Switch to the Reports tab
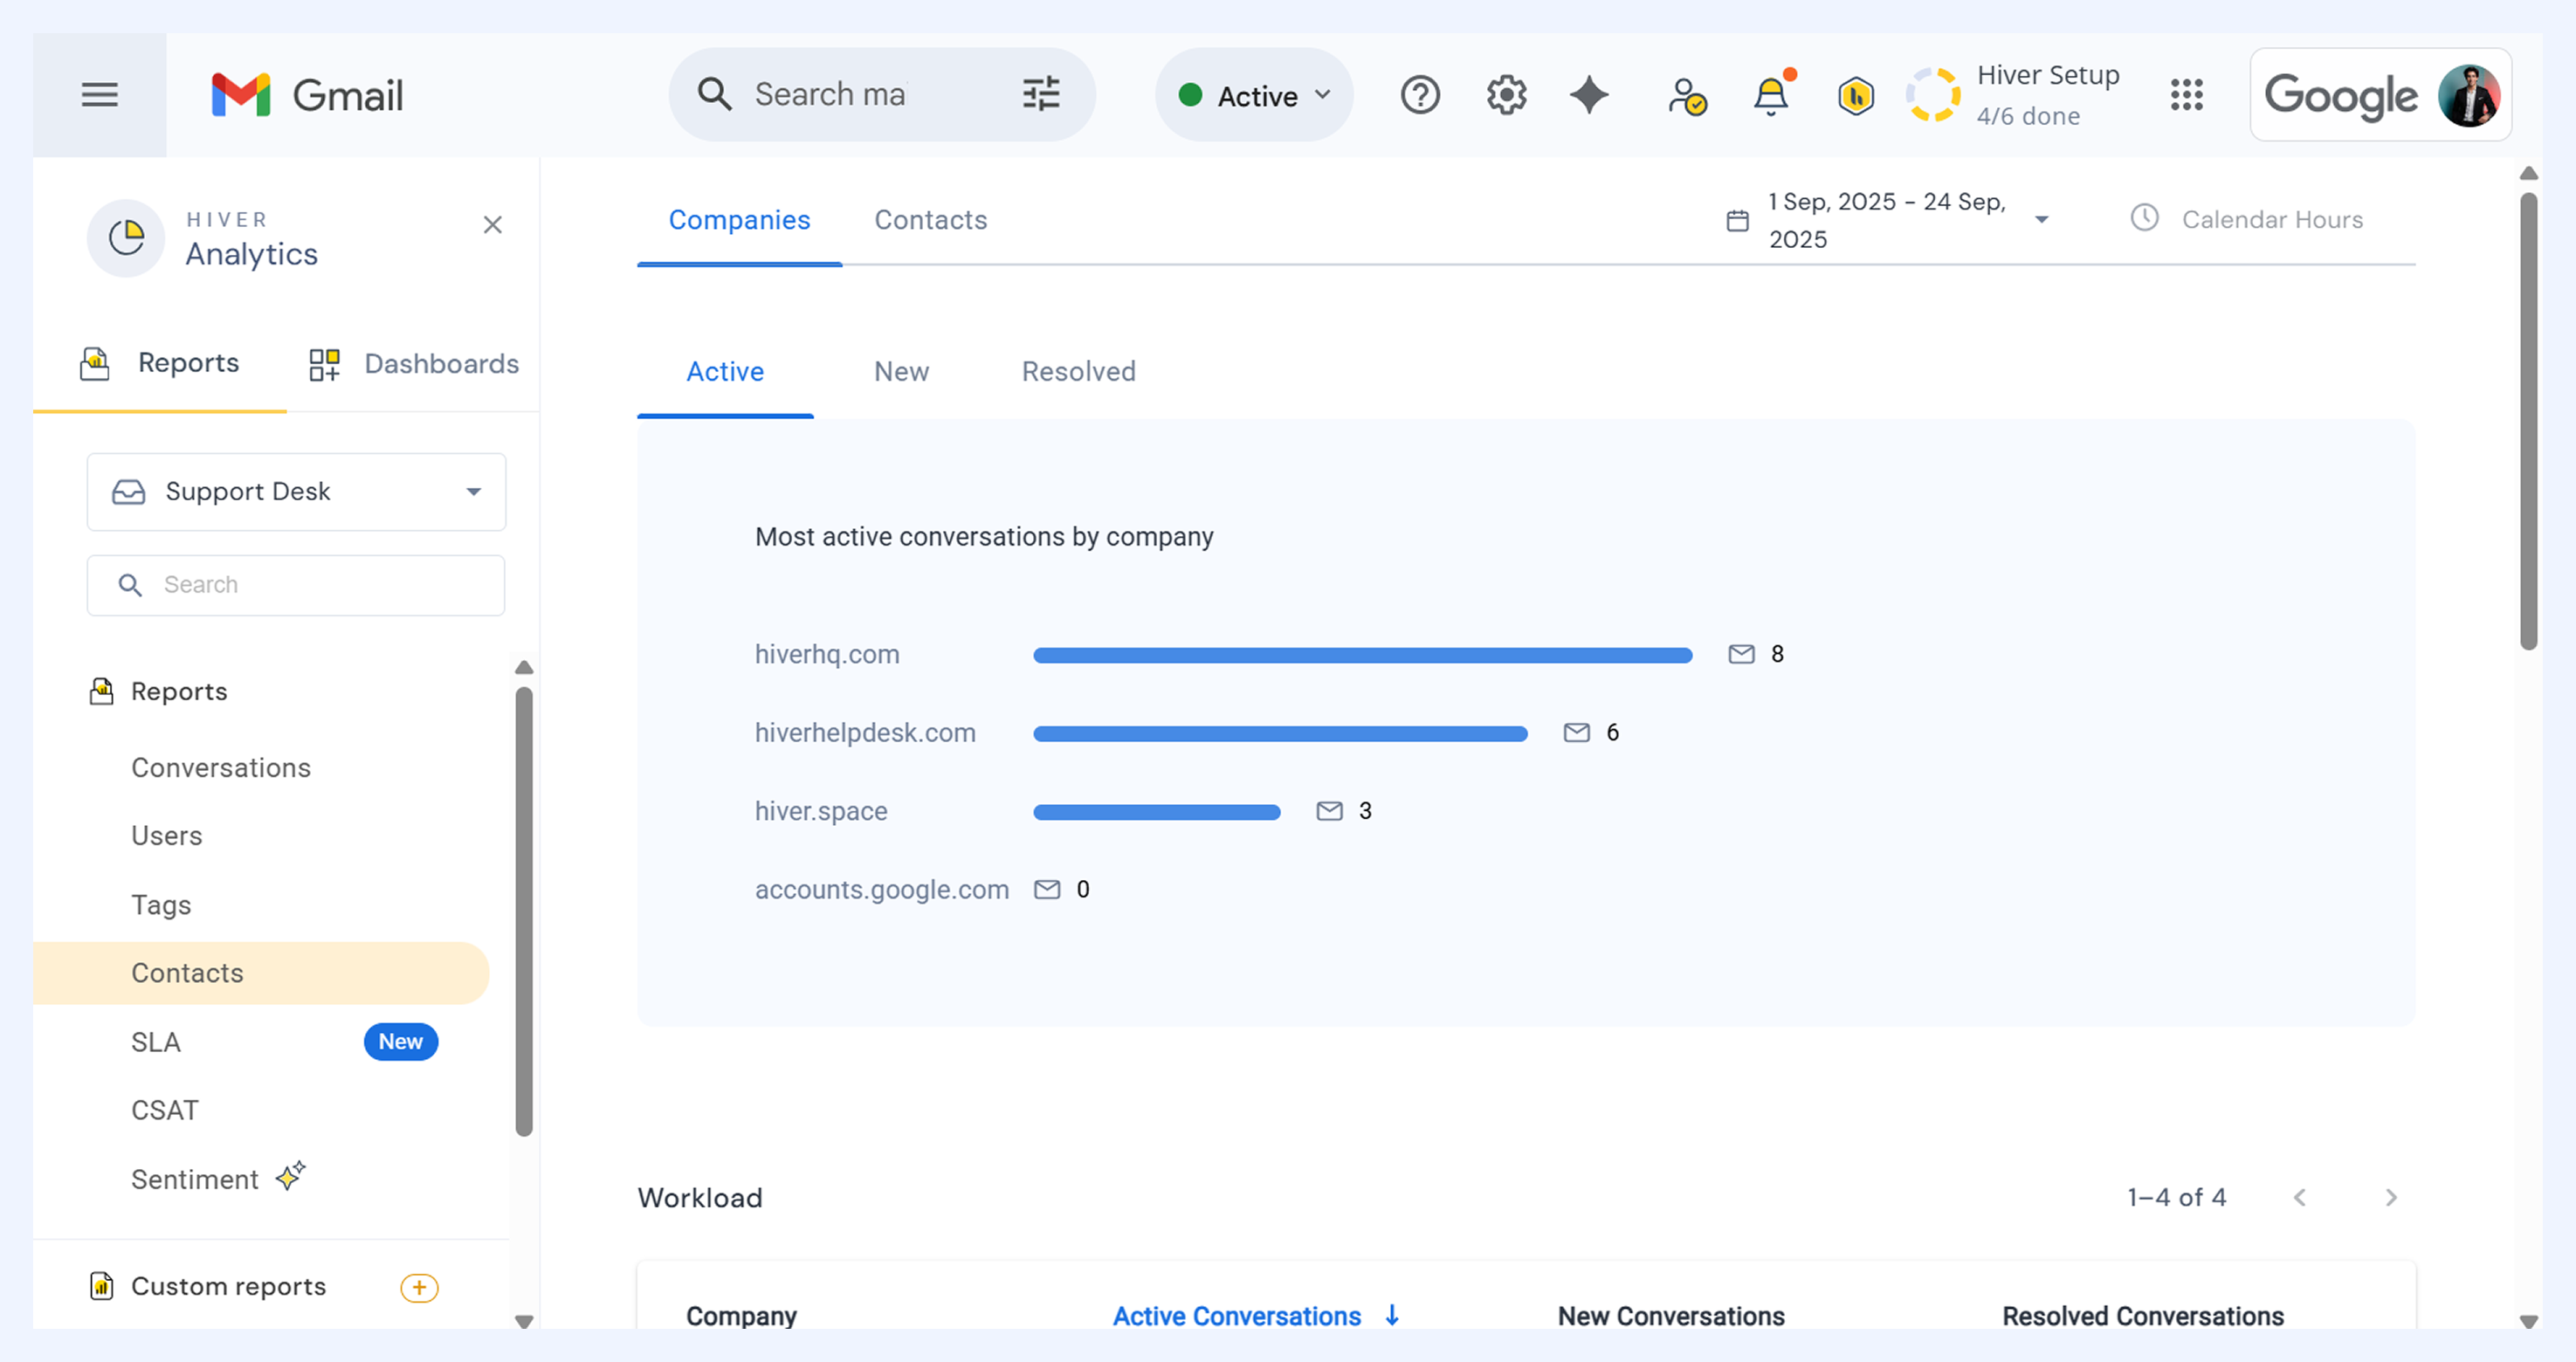 [160, 363]
